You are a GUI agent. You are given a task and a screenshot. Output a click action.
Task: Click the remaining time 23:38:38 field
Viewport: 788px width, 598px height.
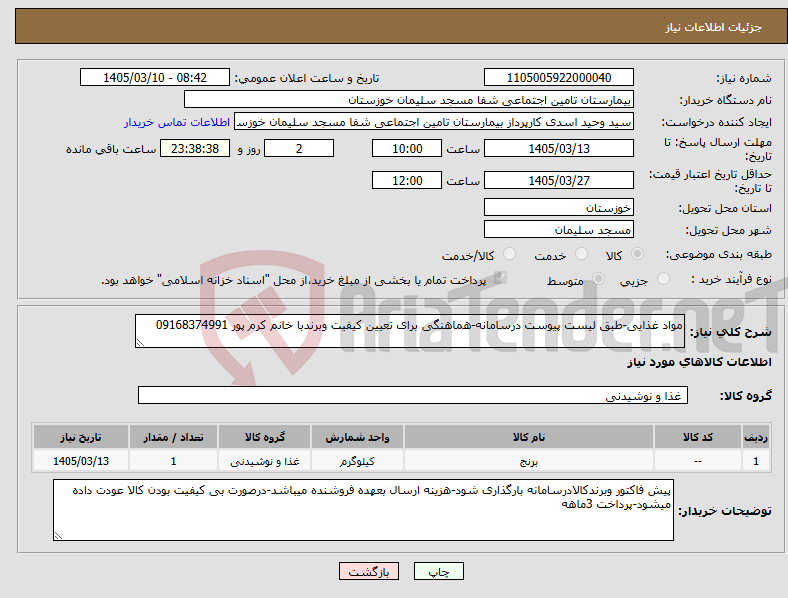pyautogui.click(x=195, y=149)
